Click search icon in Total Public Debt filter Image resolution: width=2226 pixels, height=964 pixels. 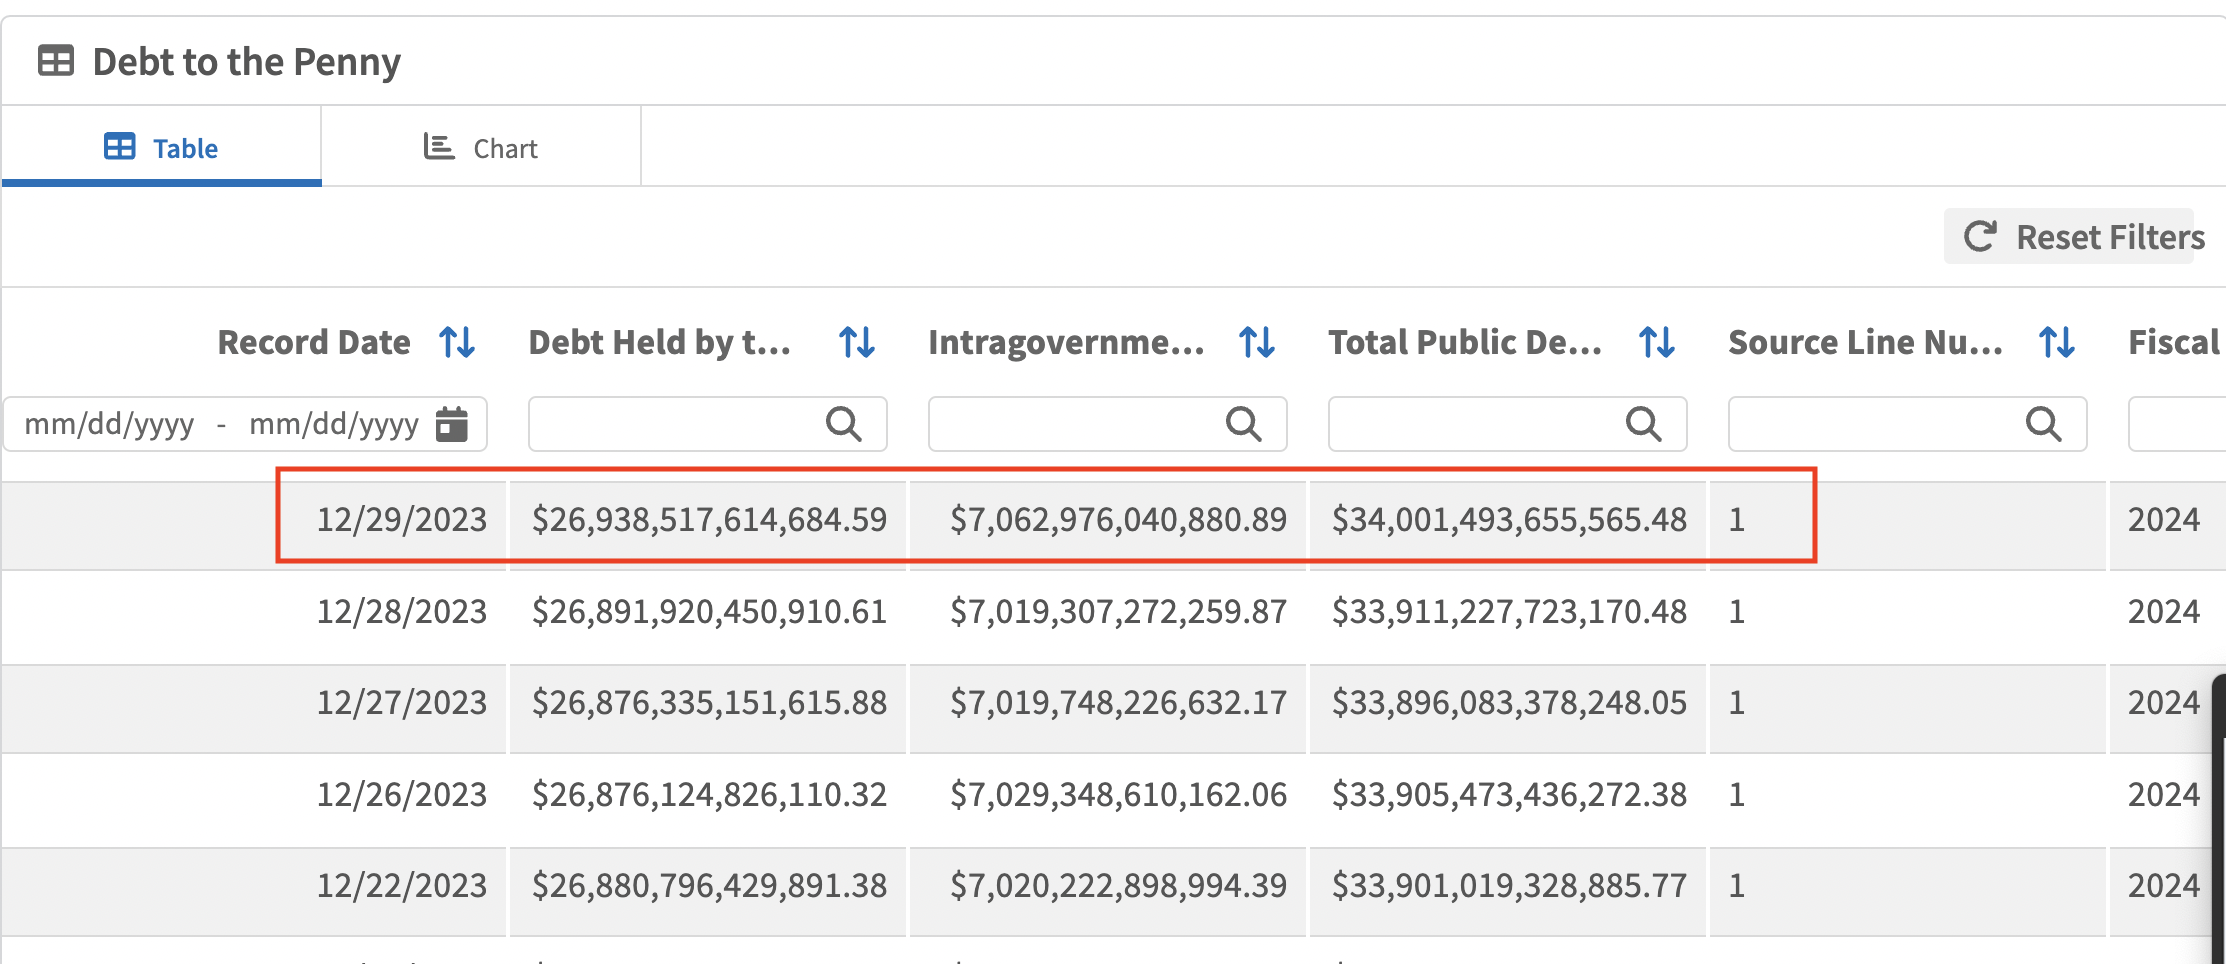1644,424
